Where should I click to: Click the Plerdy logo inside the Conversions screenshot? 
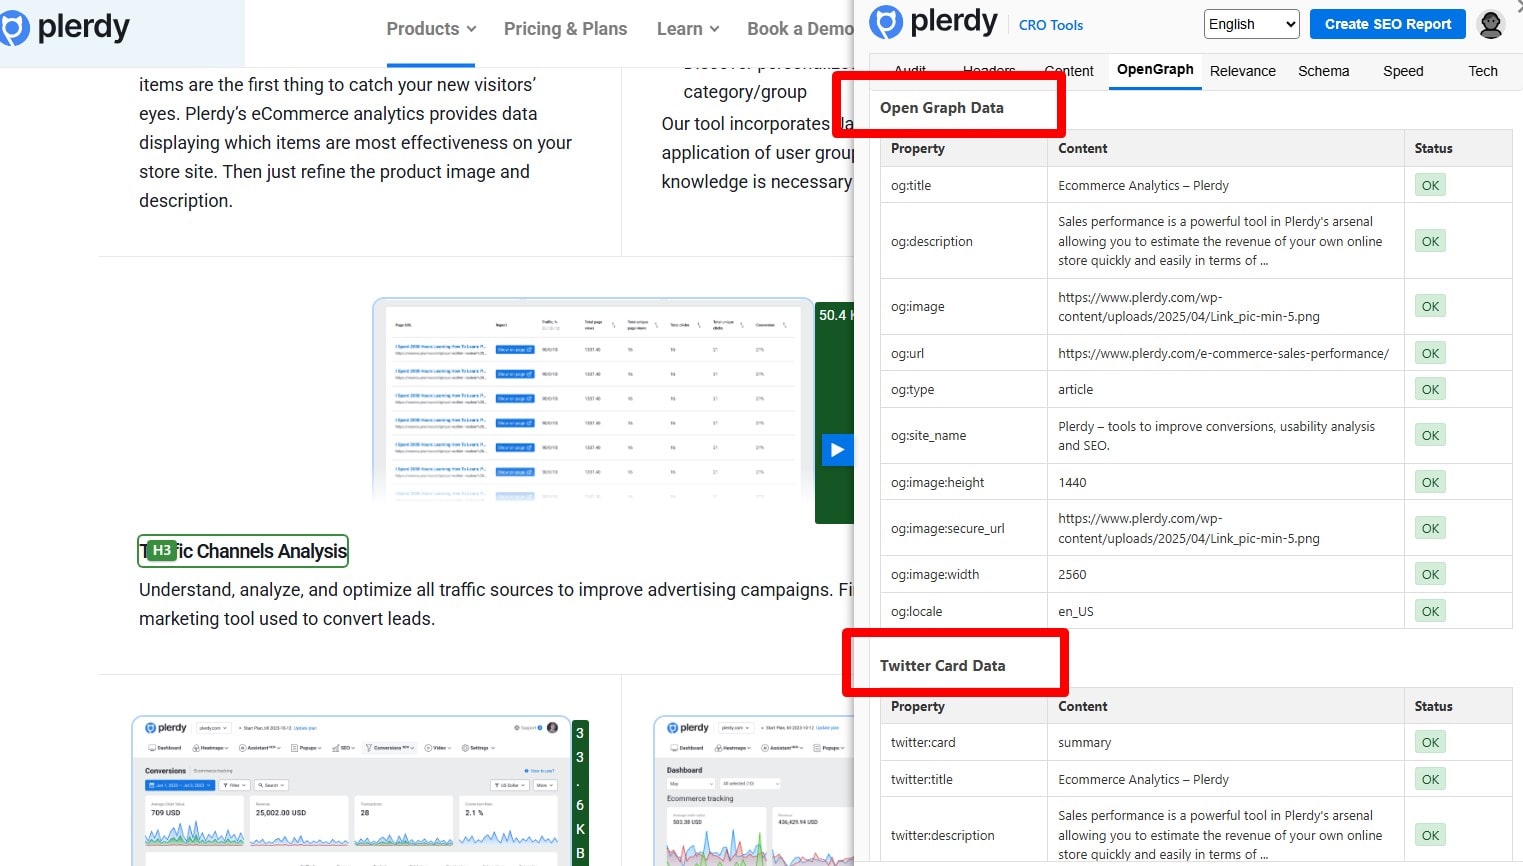pyautogui.click(x=163, y=727)
